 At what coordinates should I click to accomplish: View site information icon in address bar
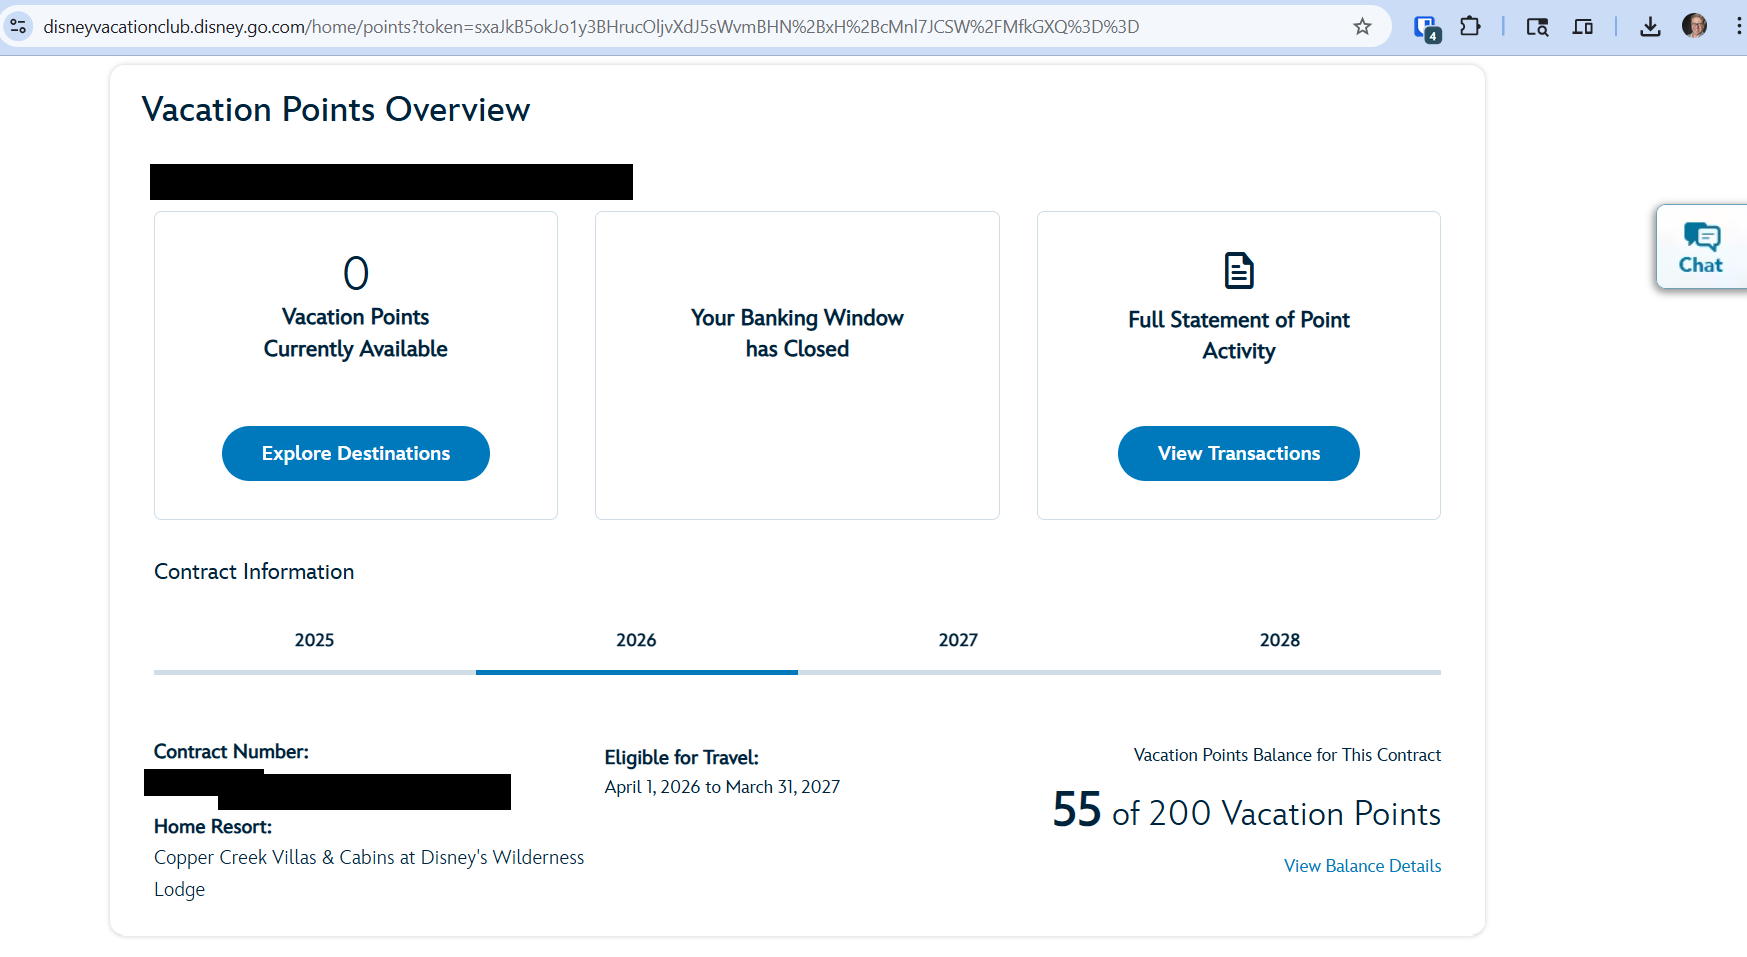(18, 27)
